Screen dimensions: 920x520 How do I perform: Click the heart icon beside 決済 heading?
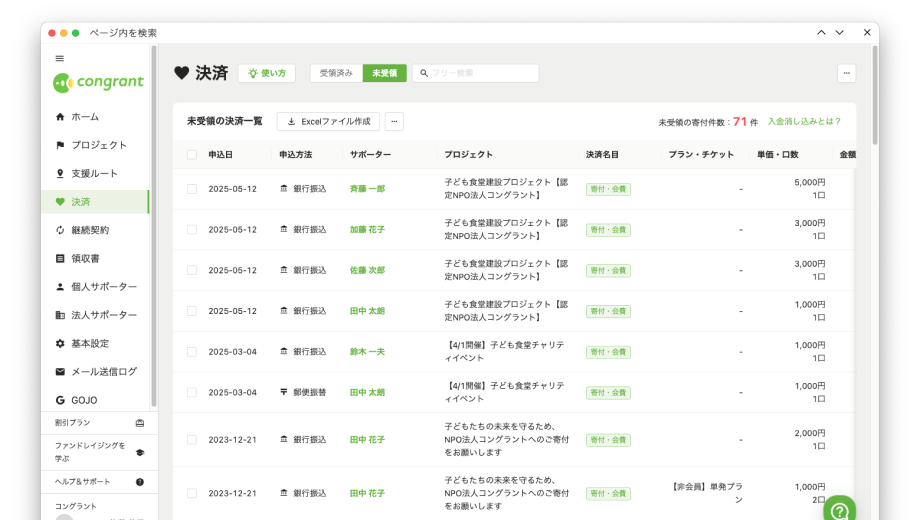[182, 73]
